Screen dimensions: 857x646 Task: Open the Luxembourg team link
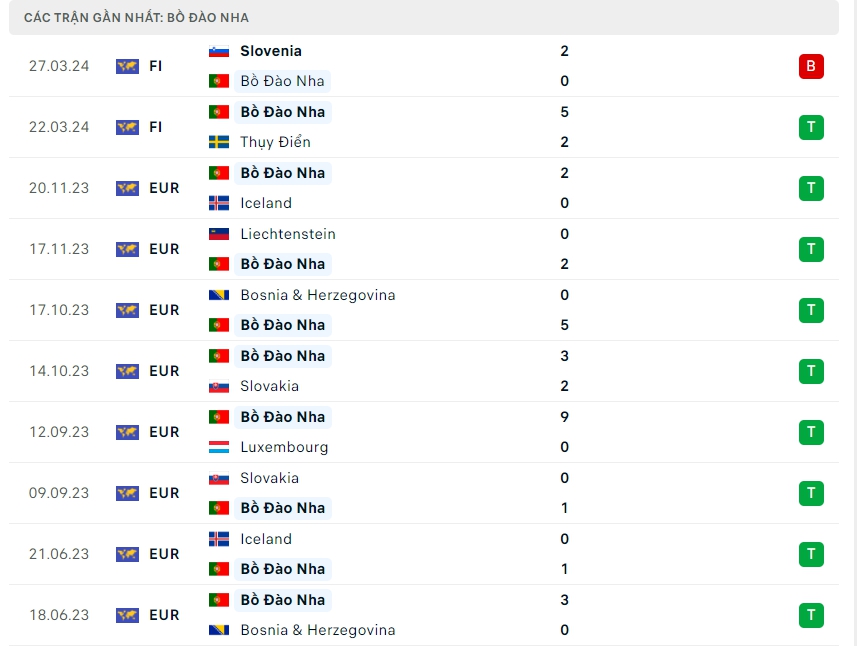[x=284, y=447]
